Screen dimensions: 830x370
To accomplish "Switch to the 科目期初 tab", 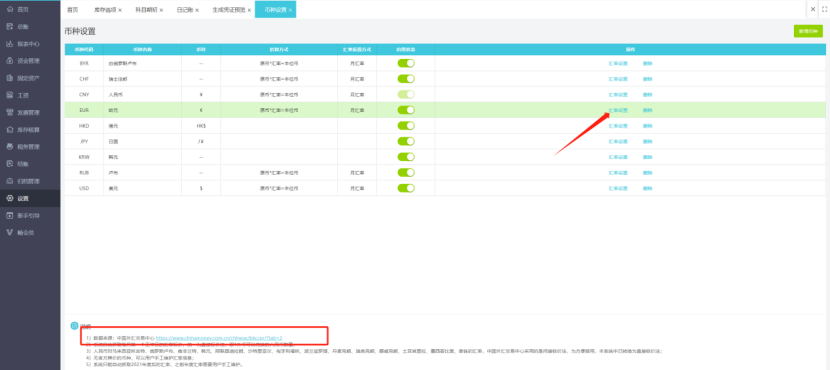I will point(148,10).
